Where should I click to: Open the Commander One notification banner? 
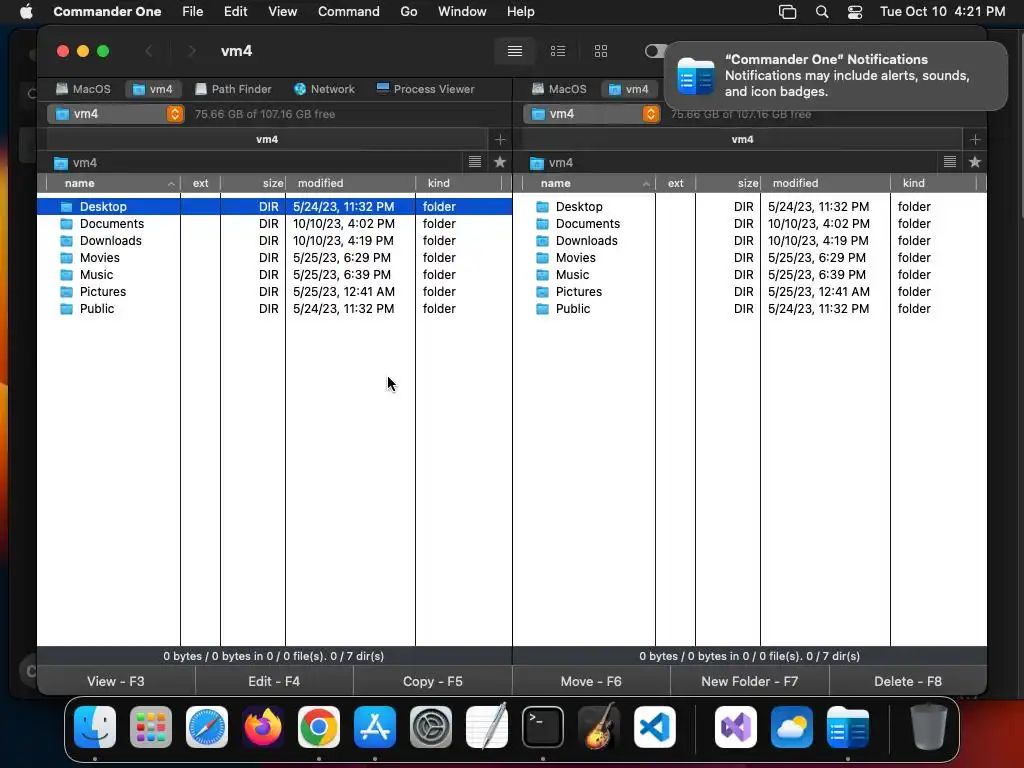[835, 76]
